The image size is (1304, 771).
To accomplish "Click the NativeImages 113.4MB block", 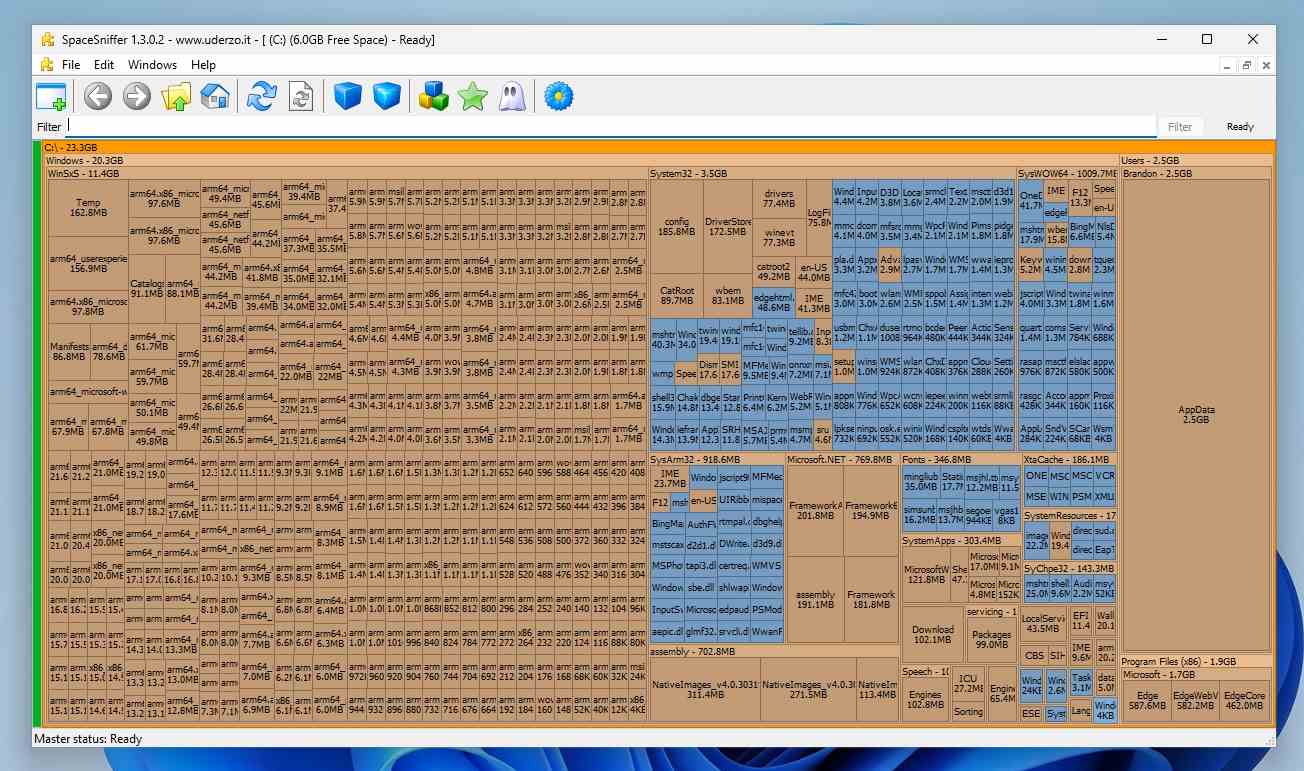I will coord(877,689).
